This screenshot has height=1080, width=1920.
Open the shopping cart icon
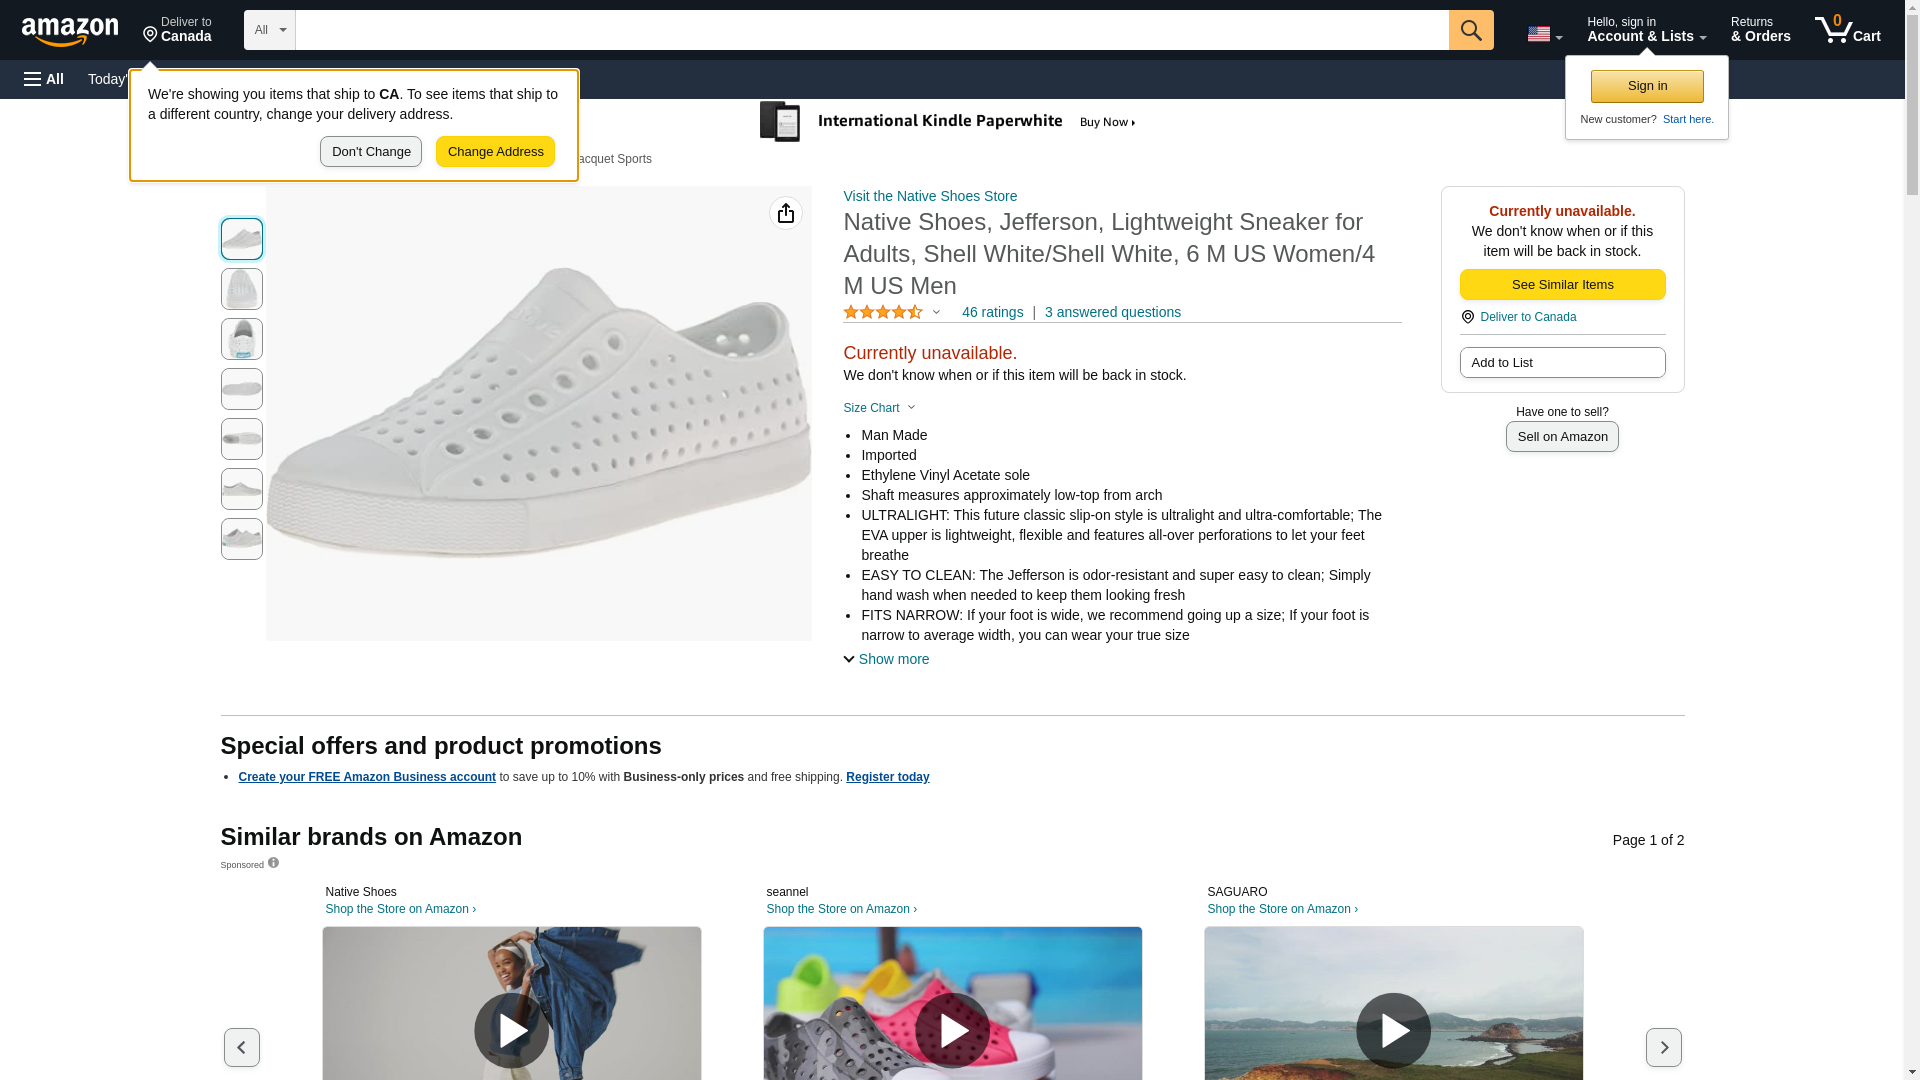click(1847, 30)
